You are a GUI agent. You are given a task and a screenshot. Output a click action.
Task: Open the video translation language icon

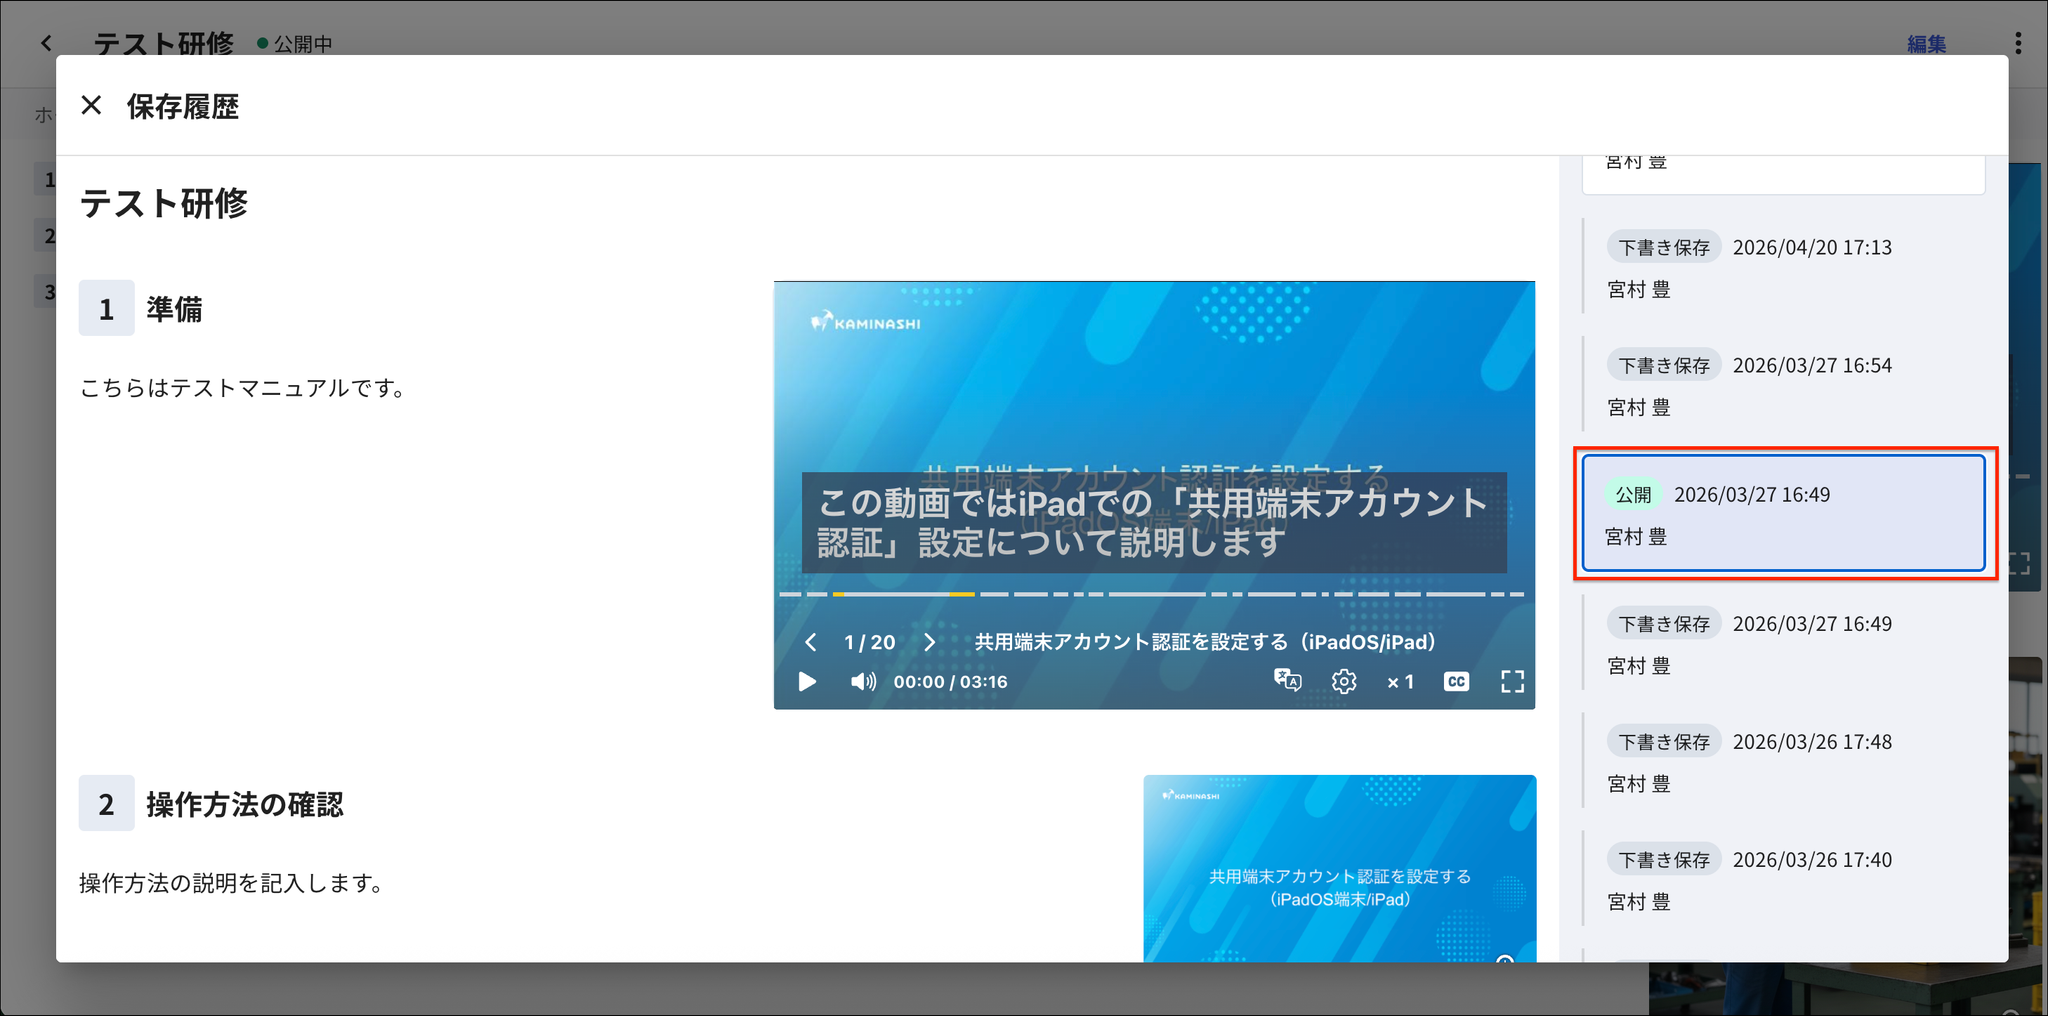[x=1287, y=681]
